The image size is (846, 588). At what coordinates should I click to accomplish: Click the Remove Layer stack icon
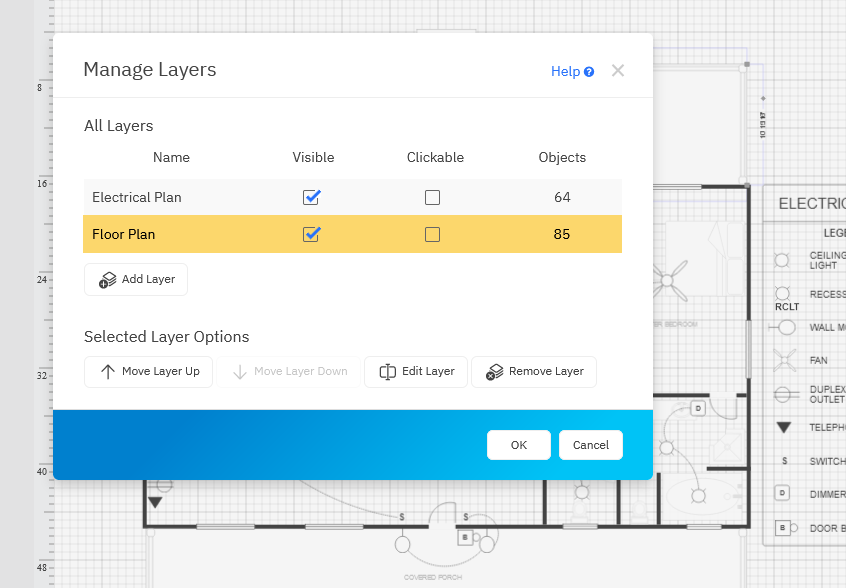tap(494, 372)
